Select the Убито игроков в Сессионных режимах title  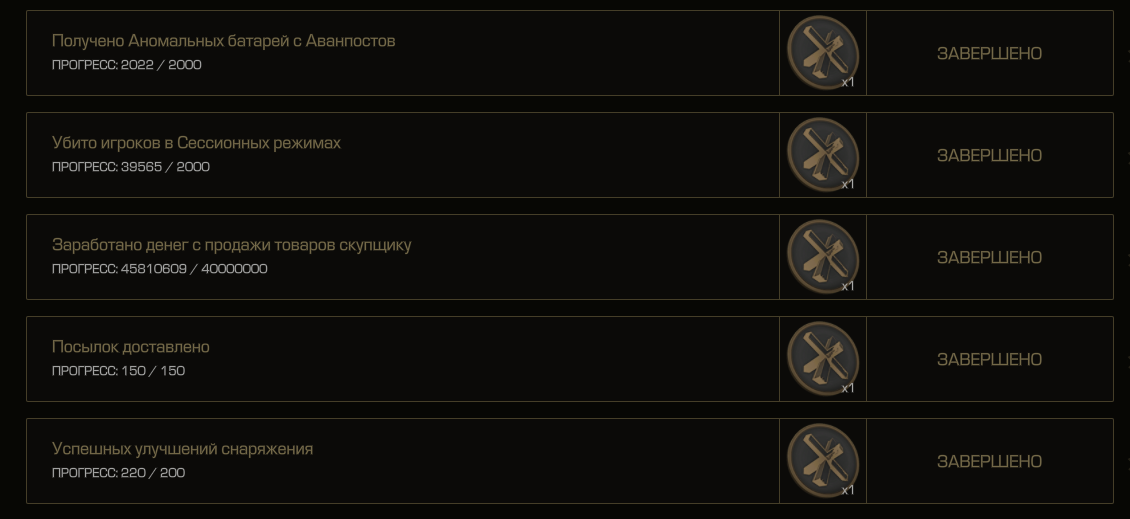196,143
